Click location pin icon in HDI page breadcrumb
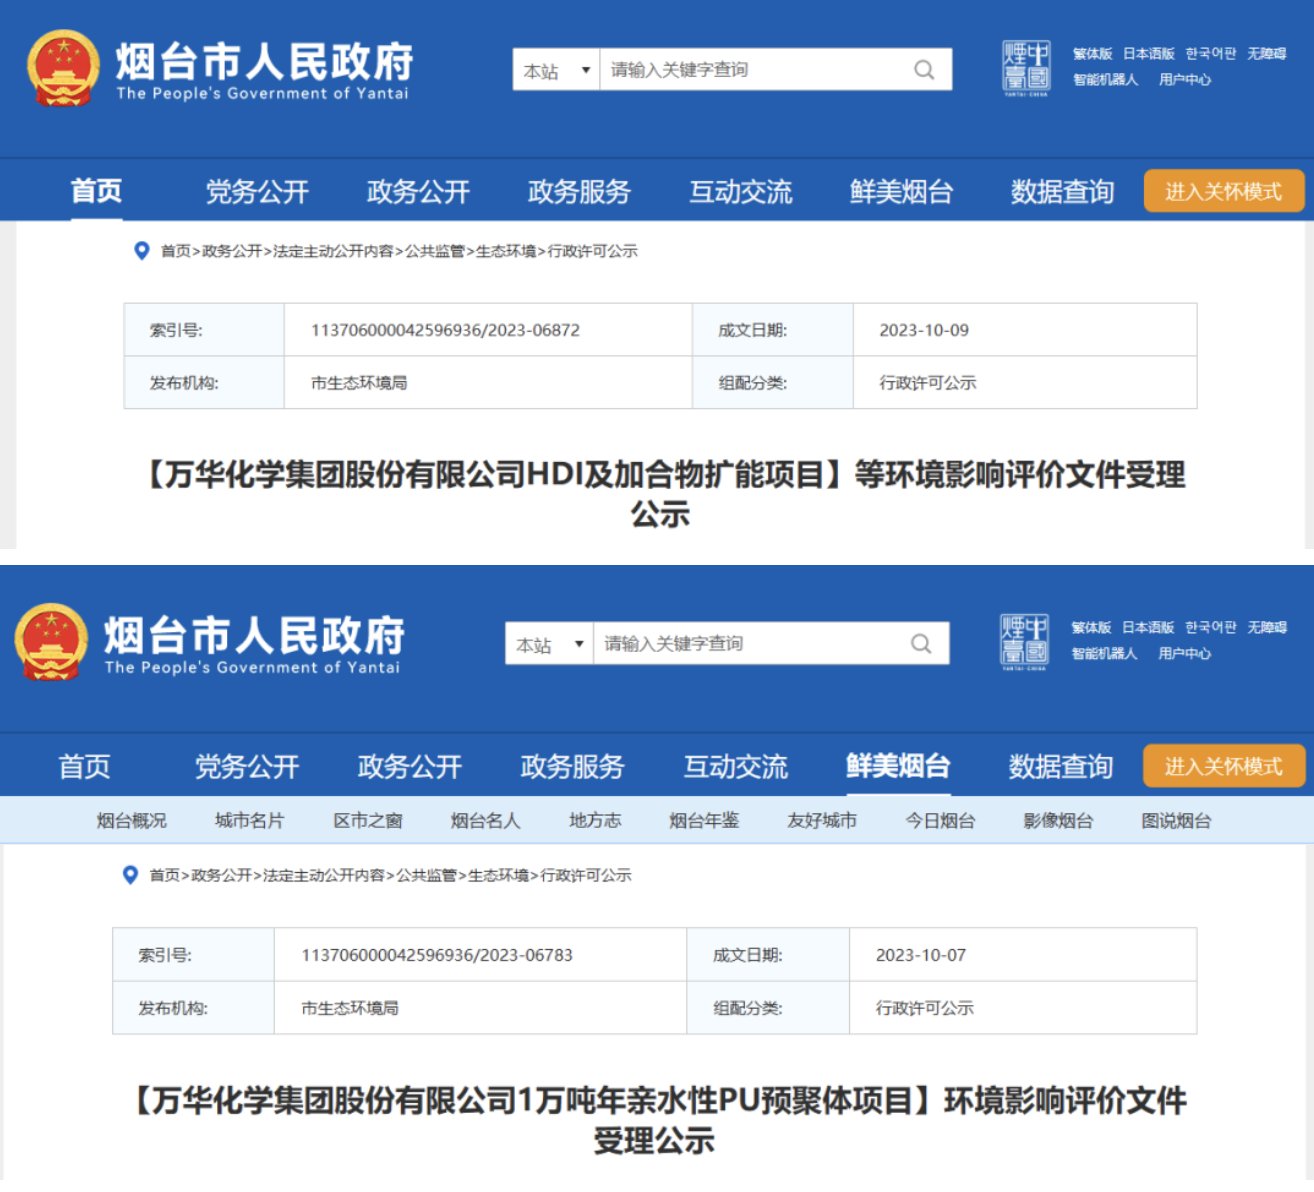The width and height of the screenshot is (1314, 1192). click(142, 251)
